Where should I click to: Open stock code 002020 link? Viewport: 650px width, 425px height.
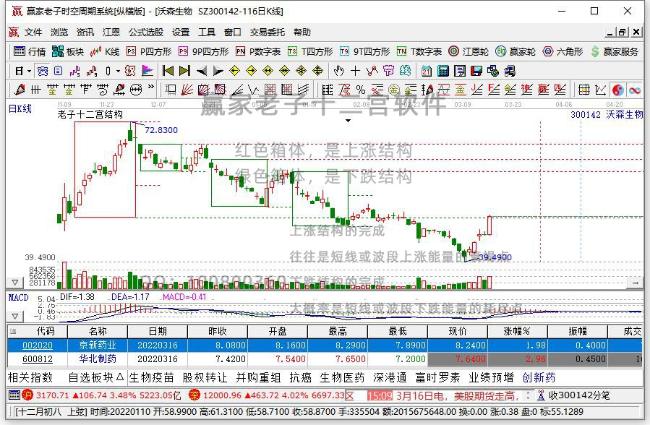37,345
